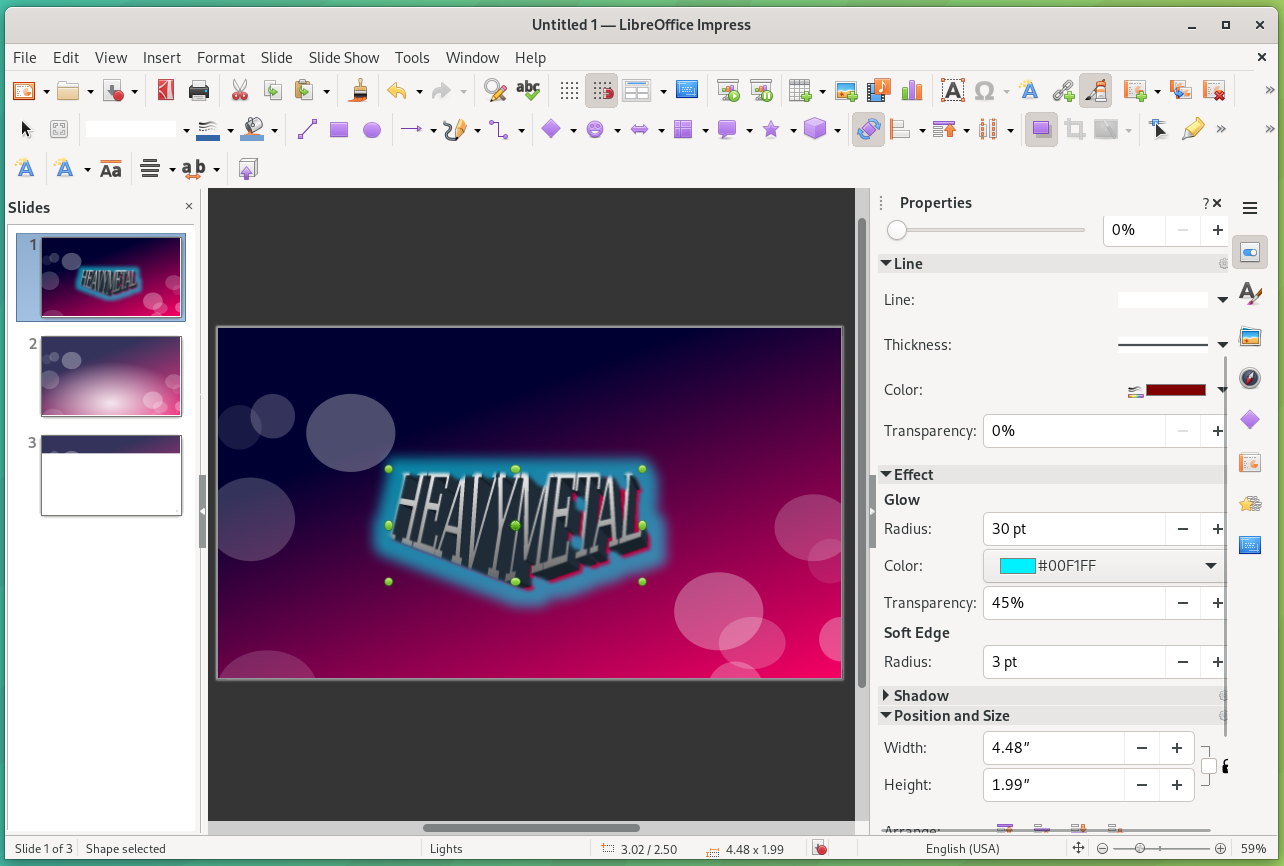
Task: Open the Gallery panel in the sidebar
Action: (x=1250, y=337)
